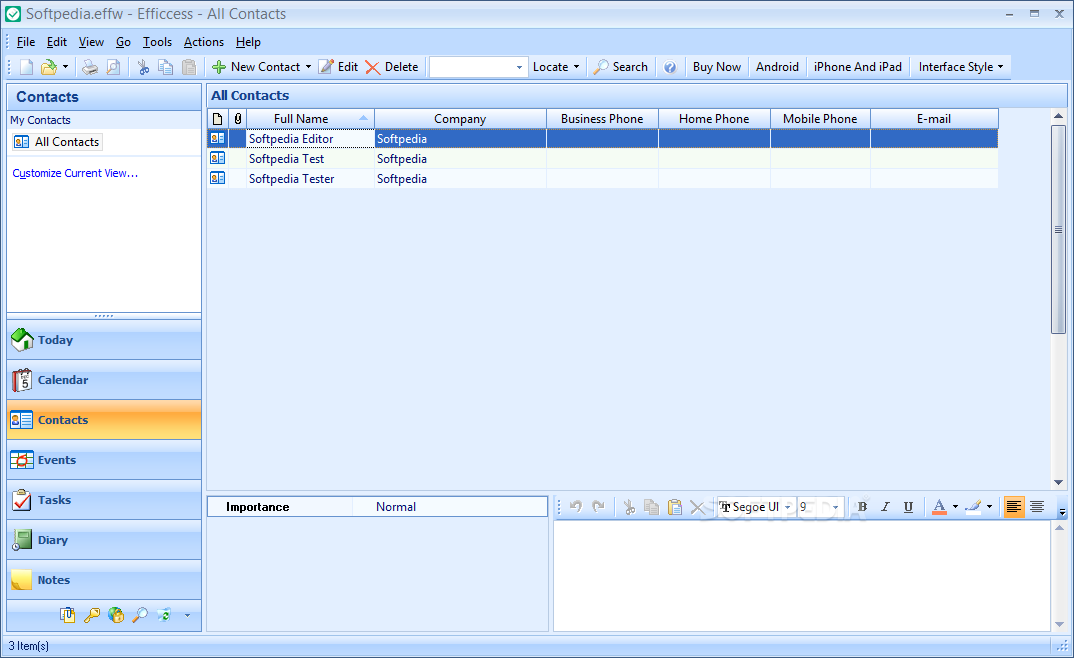This screenshot has width=1074, height=658.
Task: Open the File menu
Action: (x=25, y=42)
